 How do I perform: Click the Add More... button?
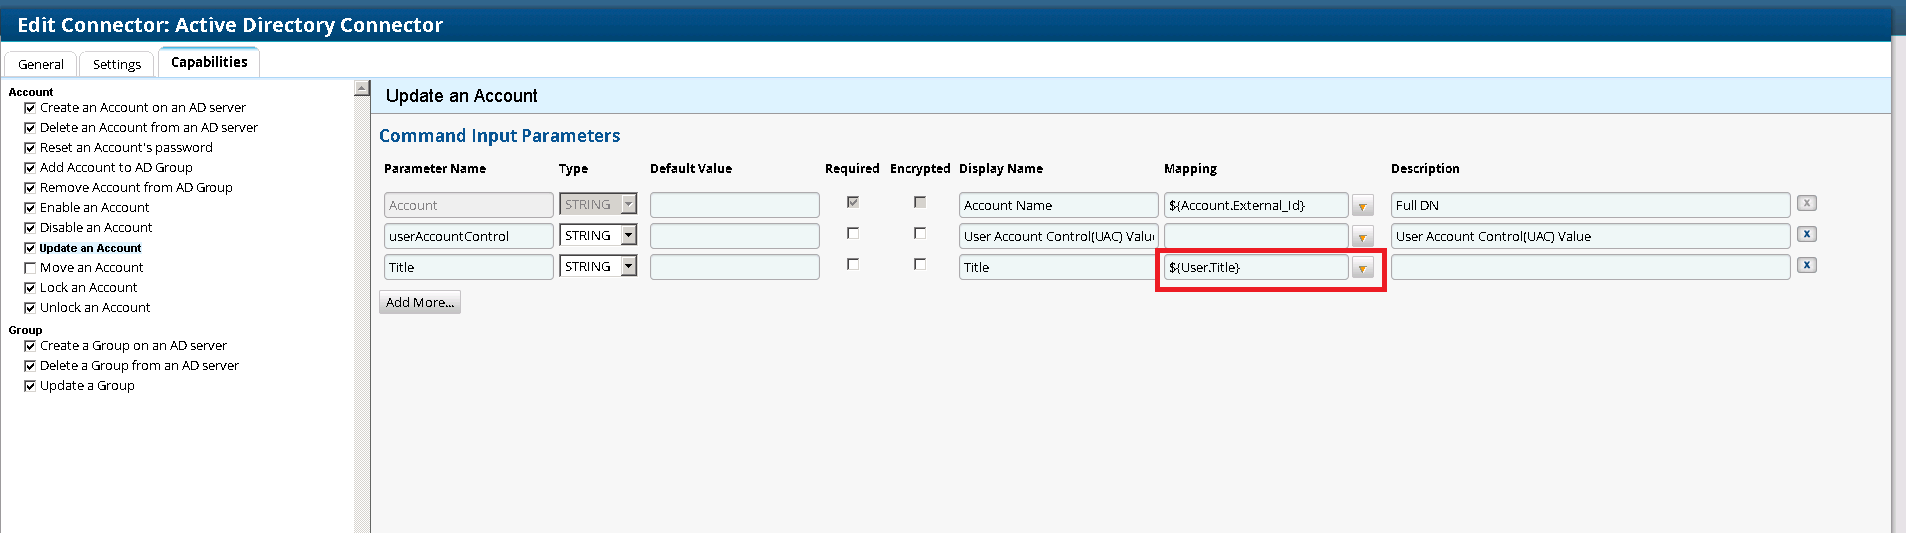tap(420, 302)
